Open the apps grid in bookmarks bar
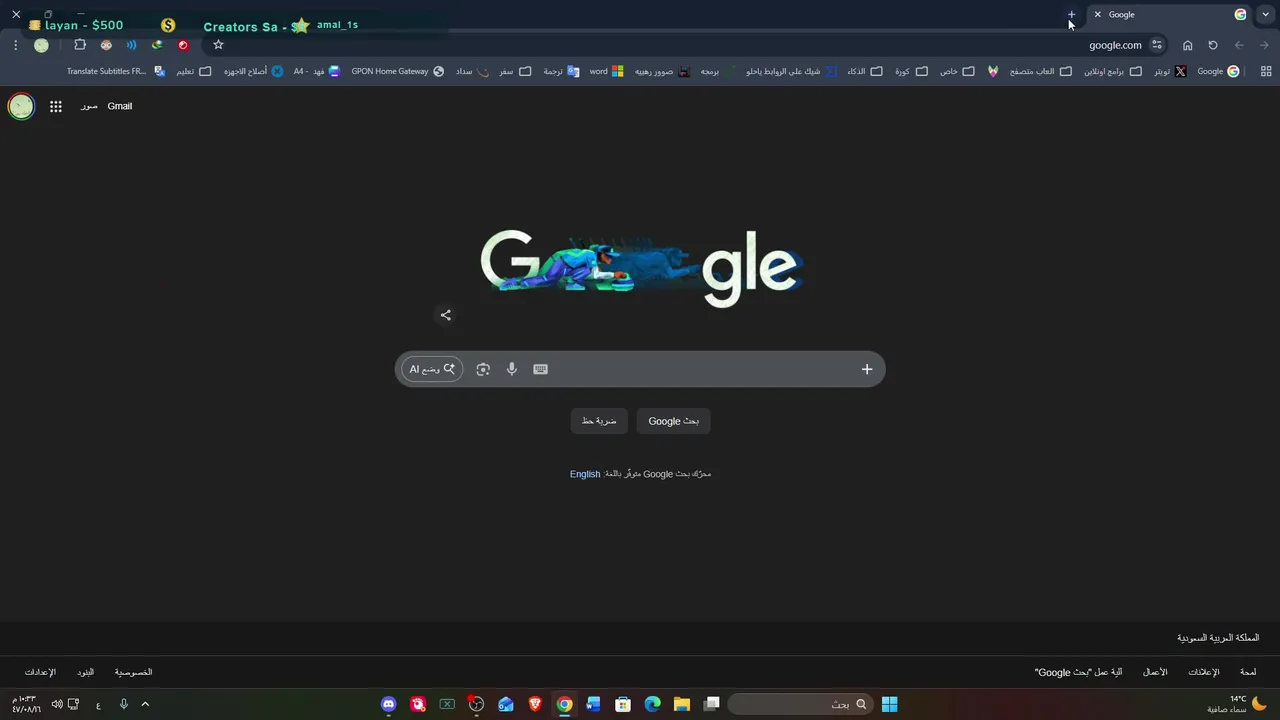 tap(1266, 71)
